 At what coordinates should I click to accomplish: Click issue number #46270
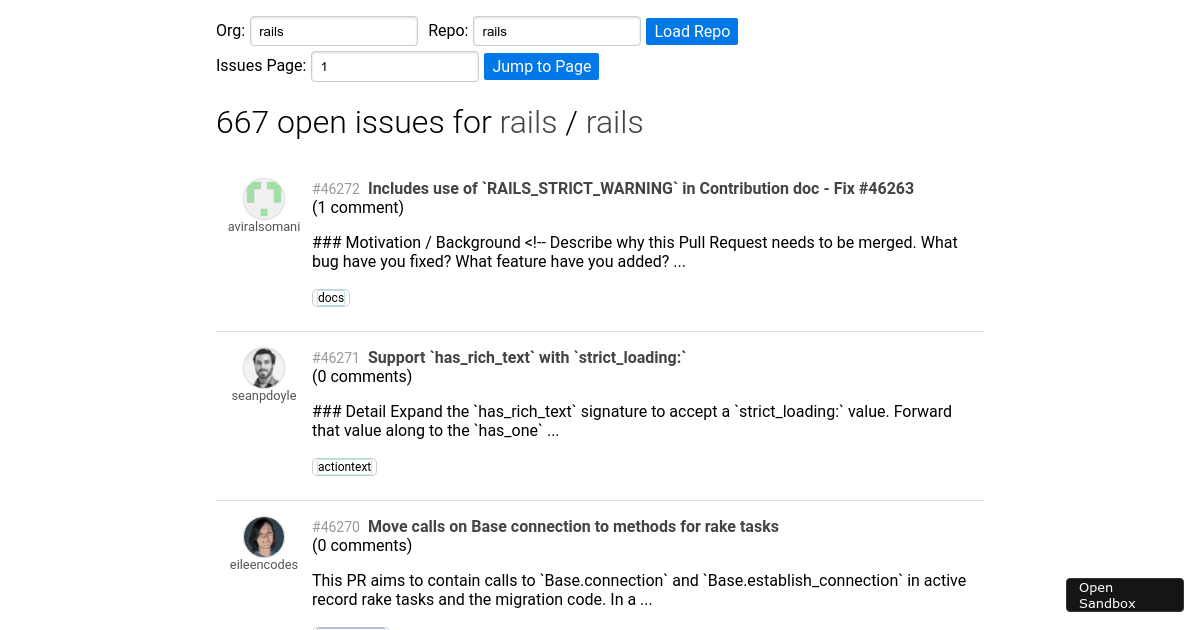tap(336, 527)
